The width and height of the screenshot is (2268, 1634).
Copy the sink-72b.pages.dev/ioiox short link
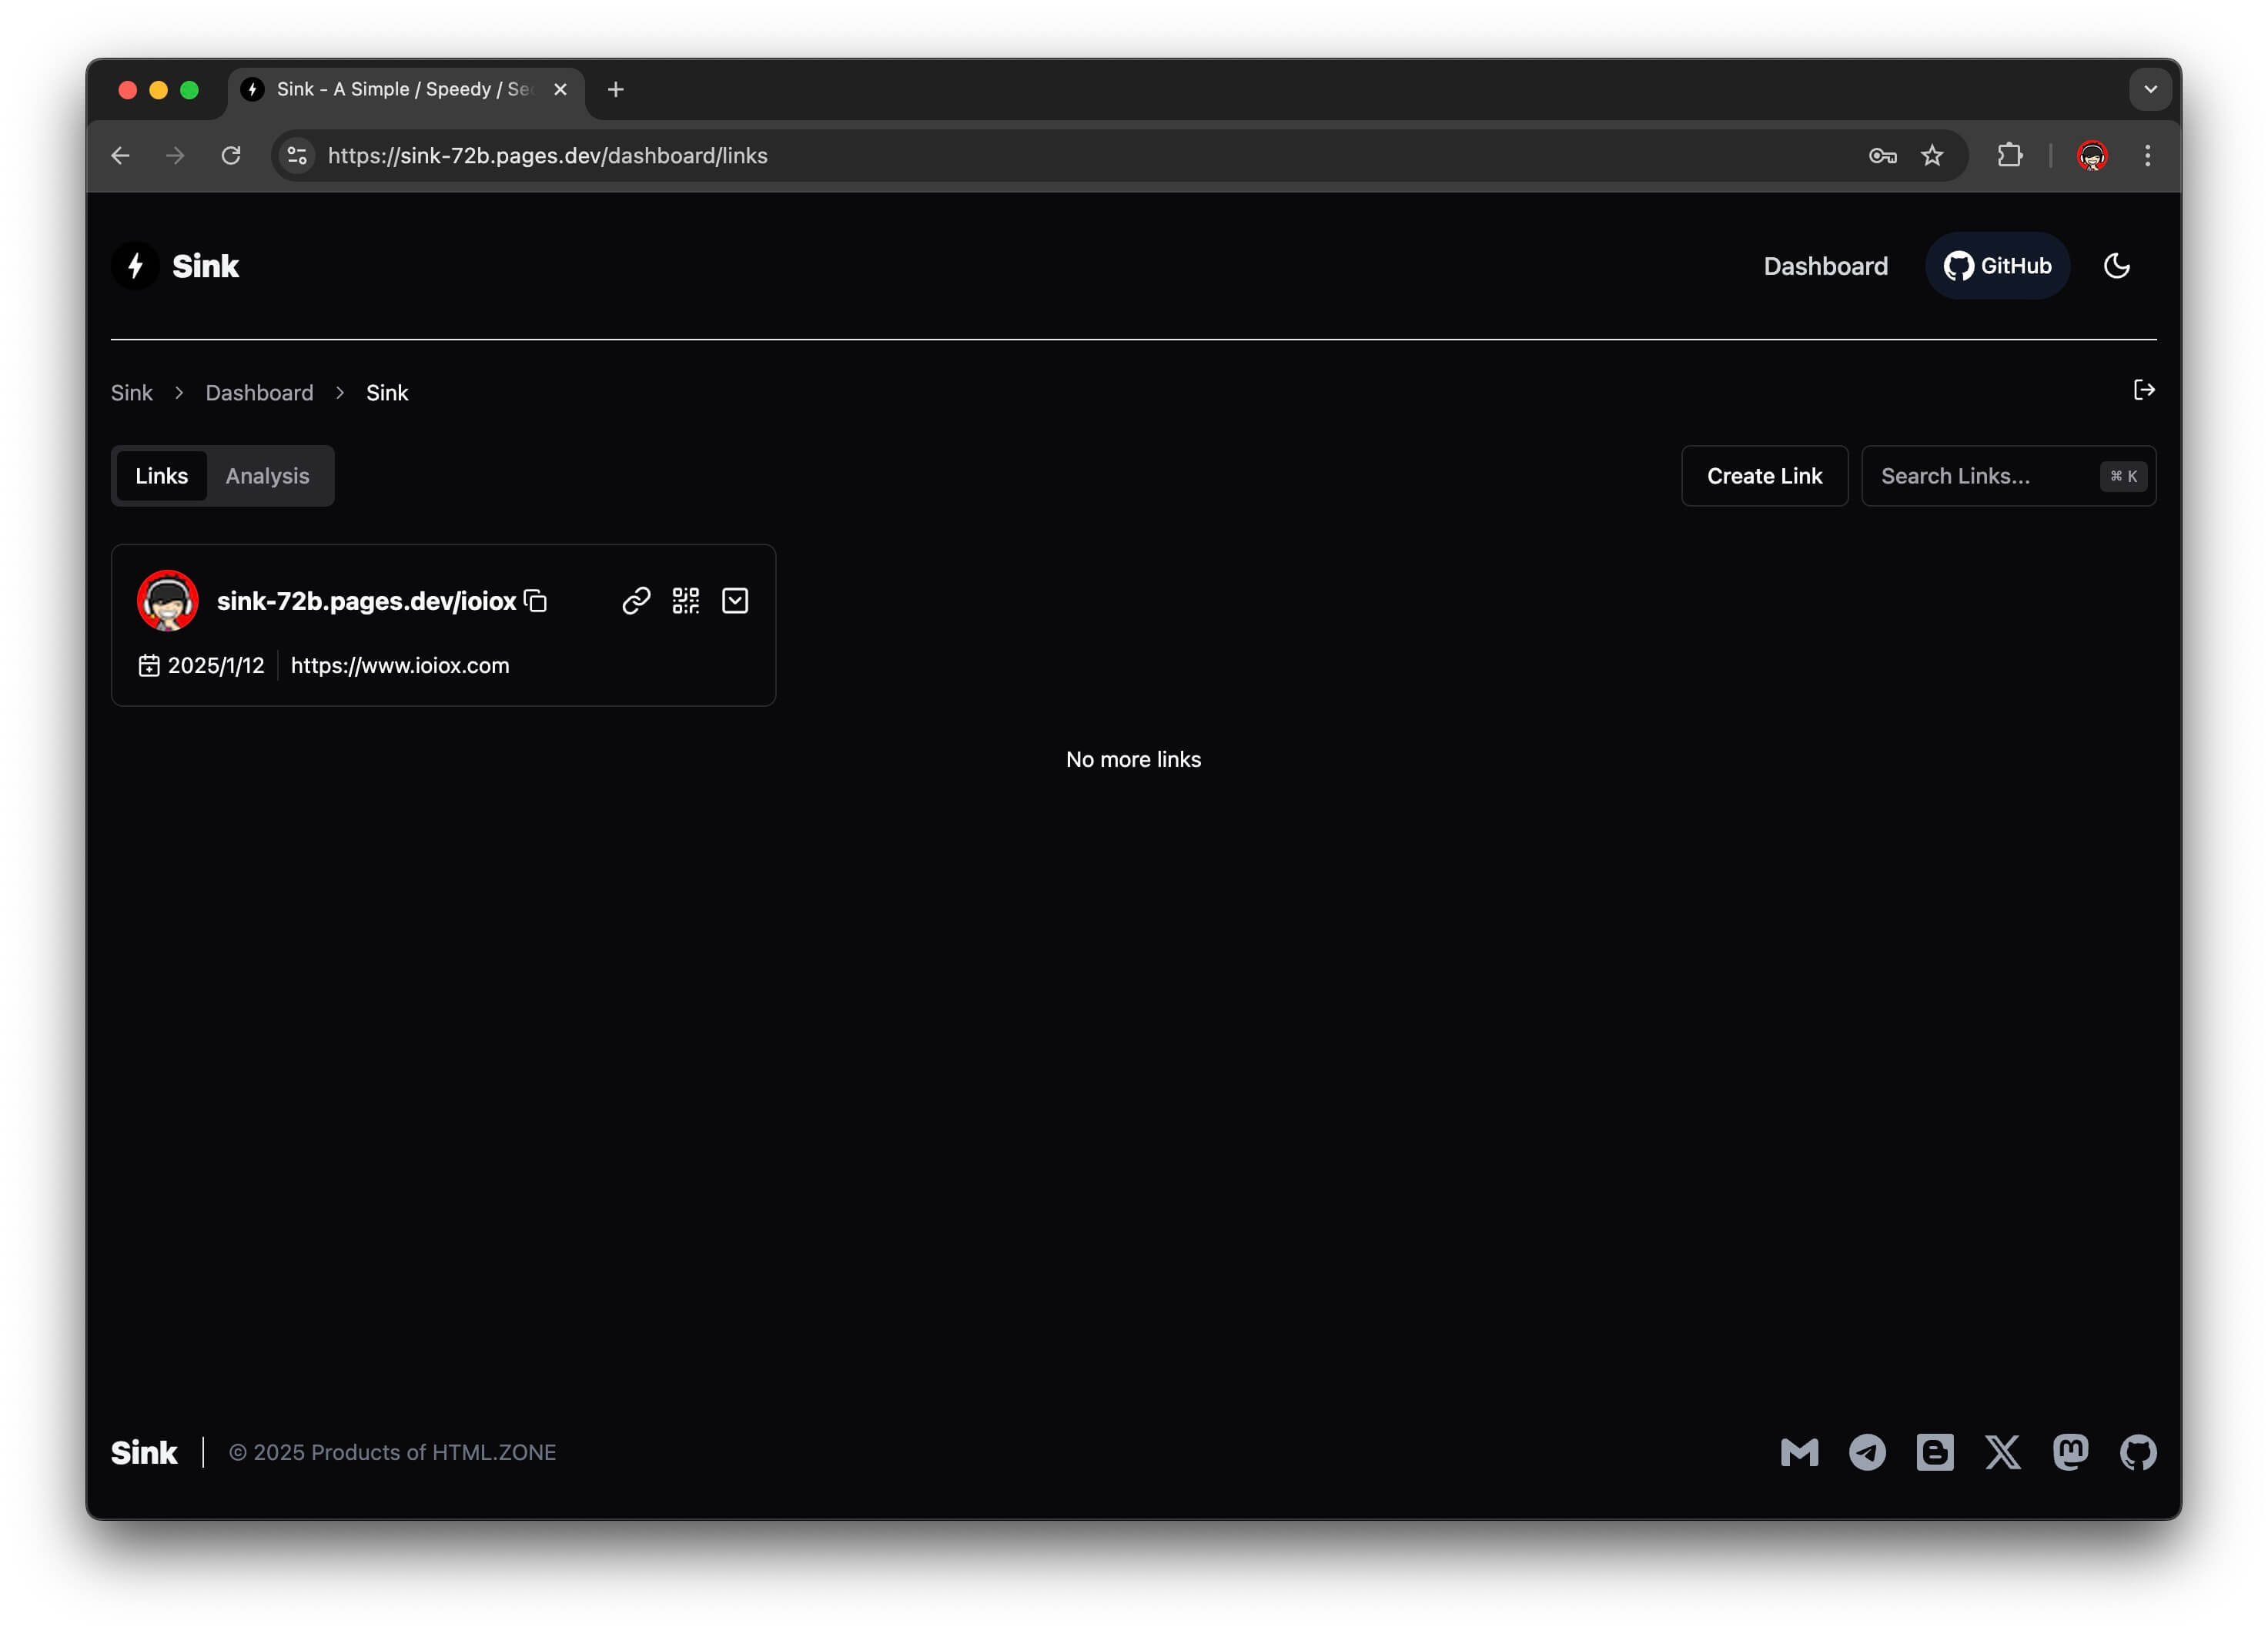[536, 600]
